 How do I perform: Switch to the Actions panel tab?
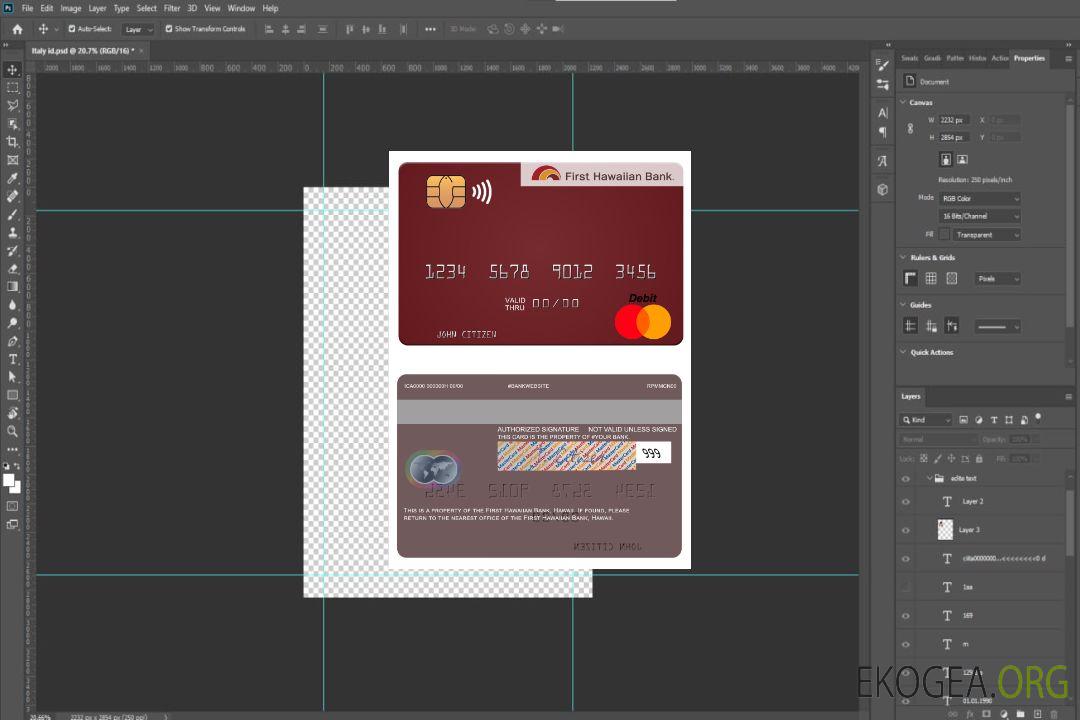click(999, 59)
